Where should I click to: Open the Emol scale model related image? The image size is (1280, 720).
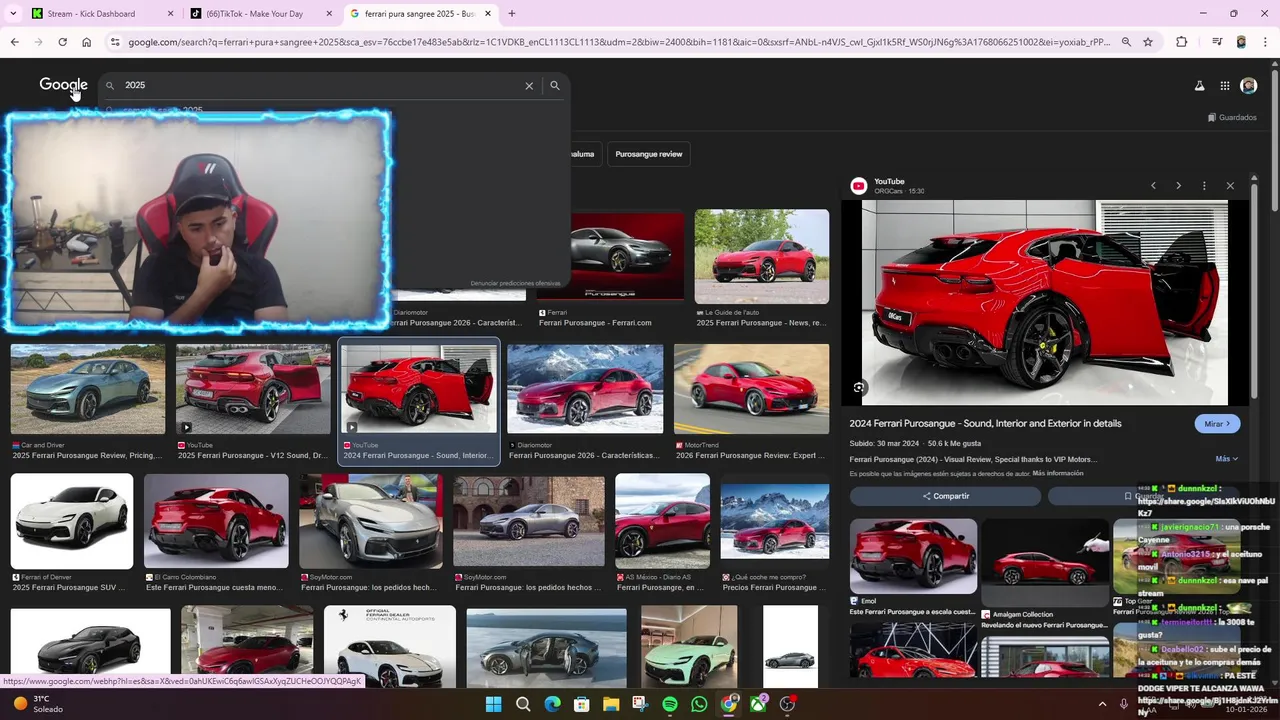tap(913, 556)
